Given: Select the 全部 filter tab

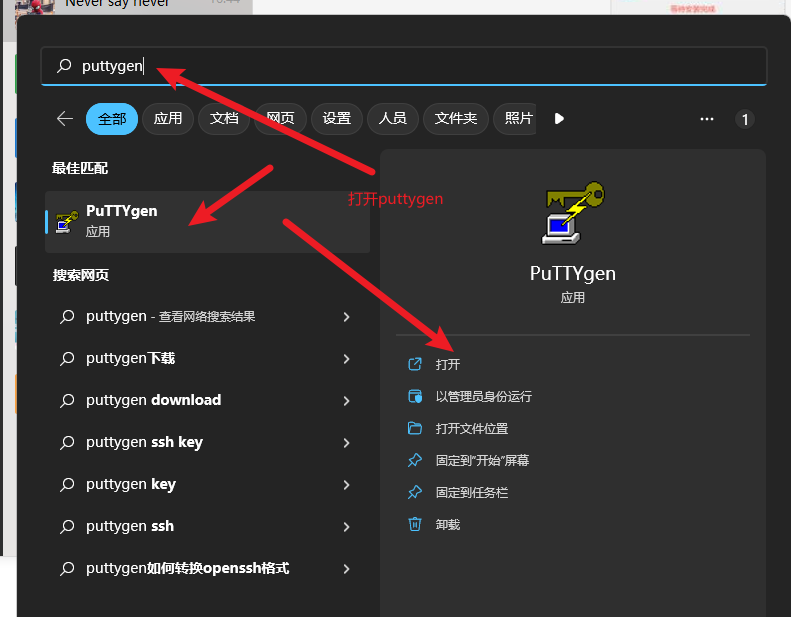Looking at the screenshot, I should [112, 119].
